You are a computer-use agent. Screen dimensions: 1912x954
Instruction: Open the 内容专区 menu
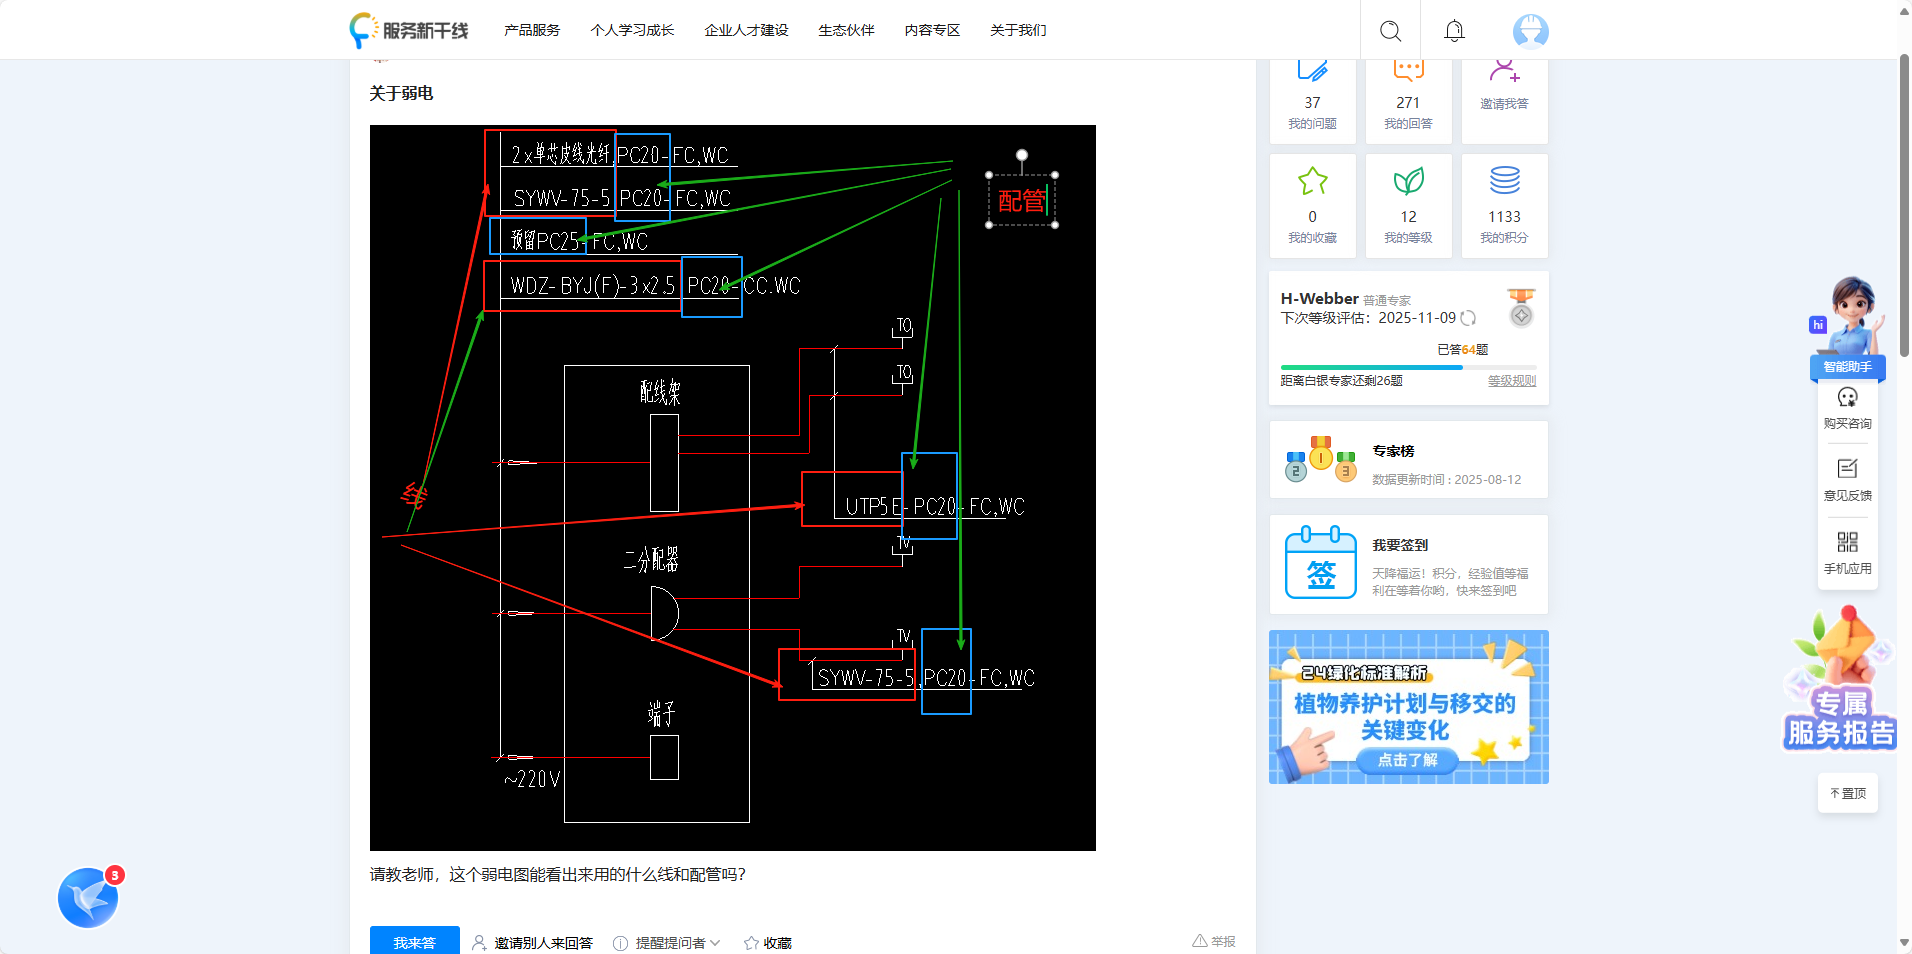(932, 30)
